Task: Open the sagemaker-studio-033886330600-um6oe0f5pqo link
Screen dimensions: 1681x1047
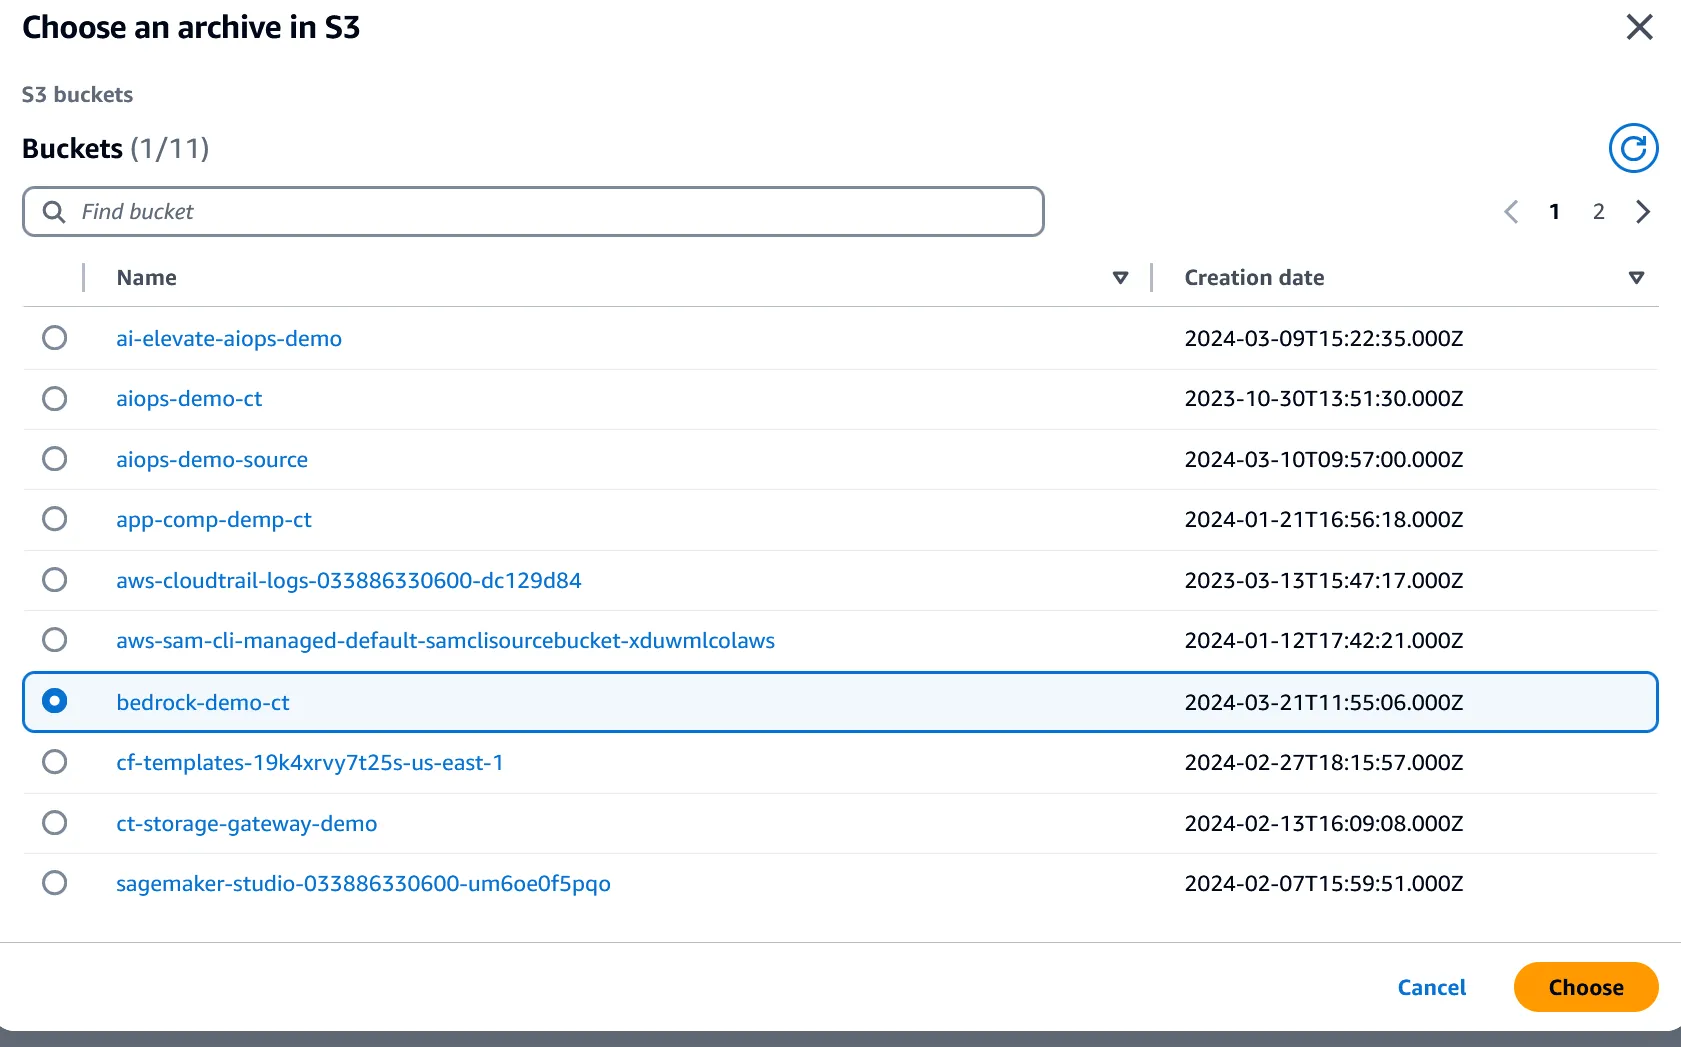Action: [x=363, y=884]
